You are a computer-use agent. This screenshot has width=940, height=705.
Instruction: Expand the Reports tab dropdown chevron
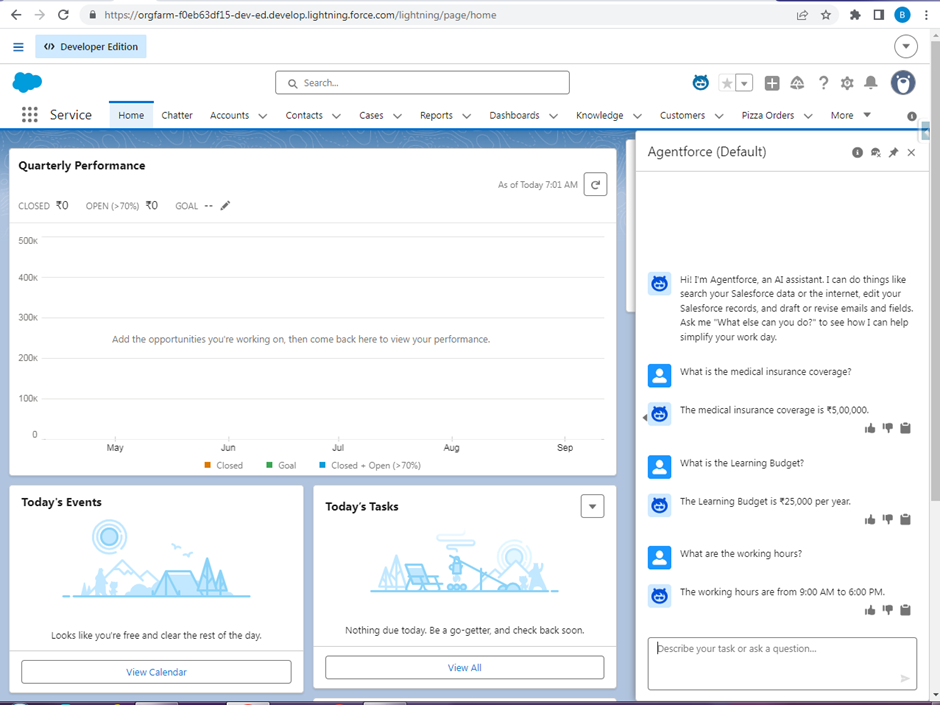[x=466, y=116]
